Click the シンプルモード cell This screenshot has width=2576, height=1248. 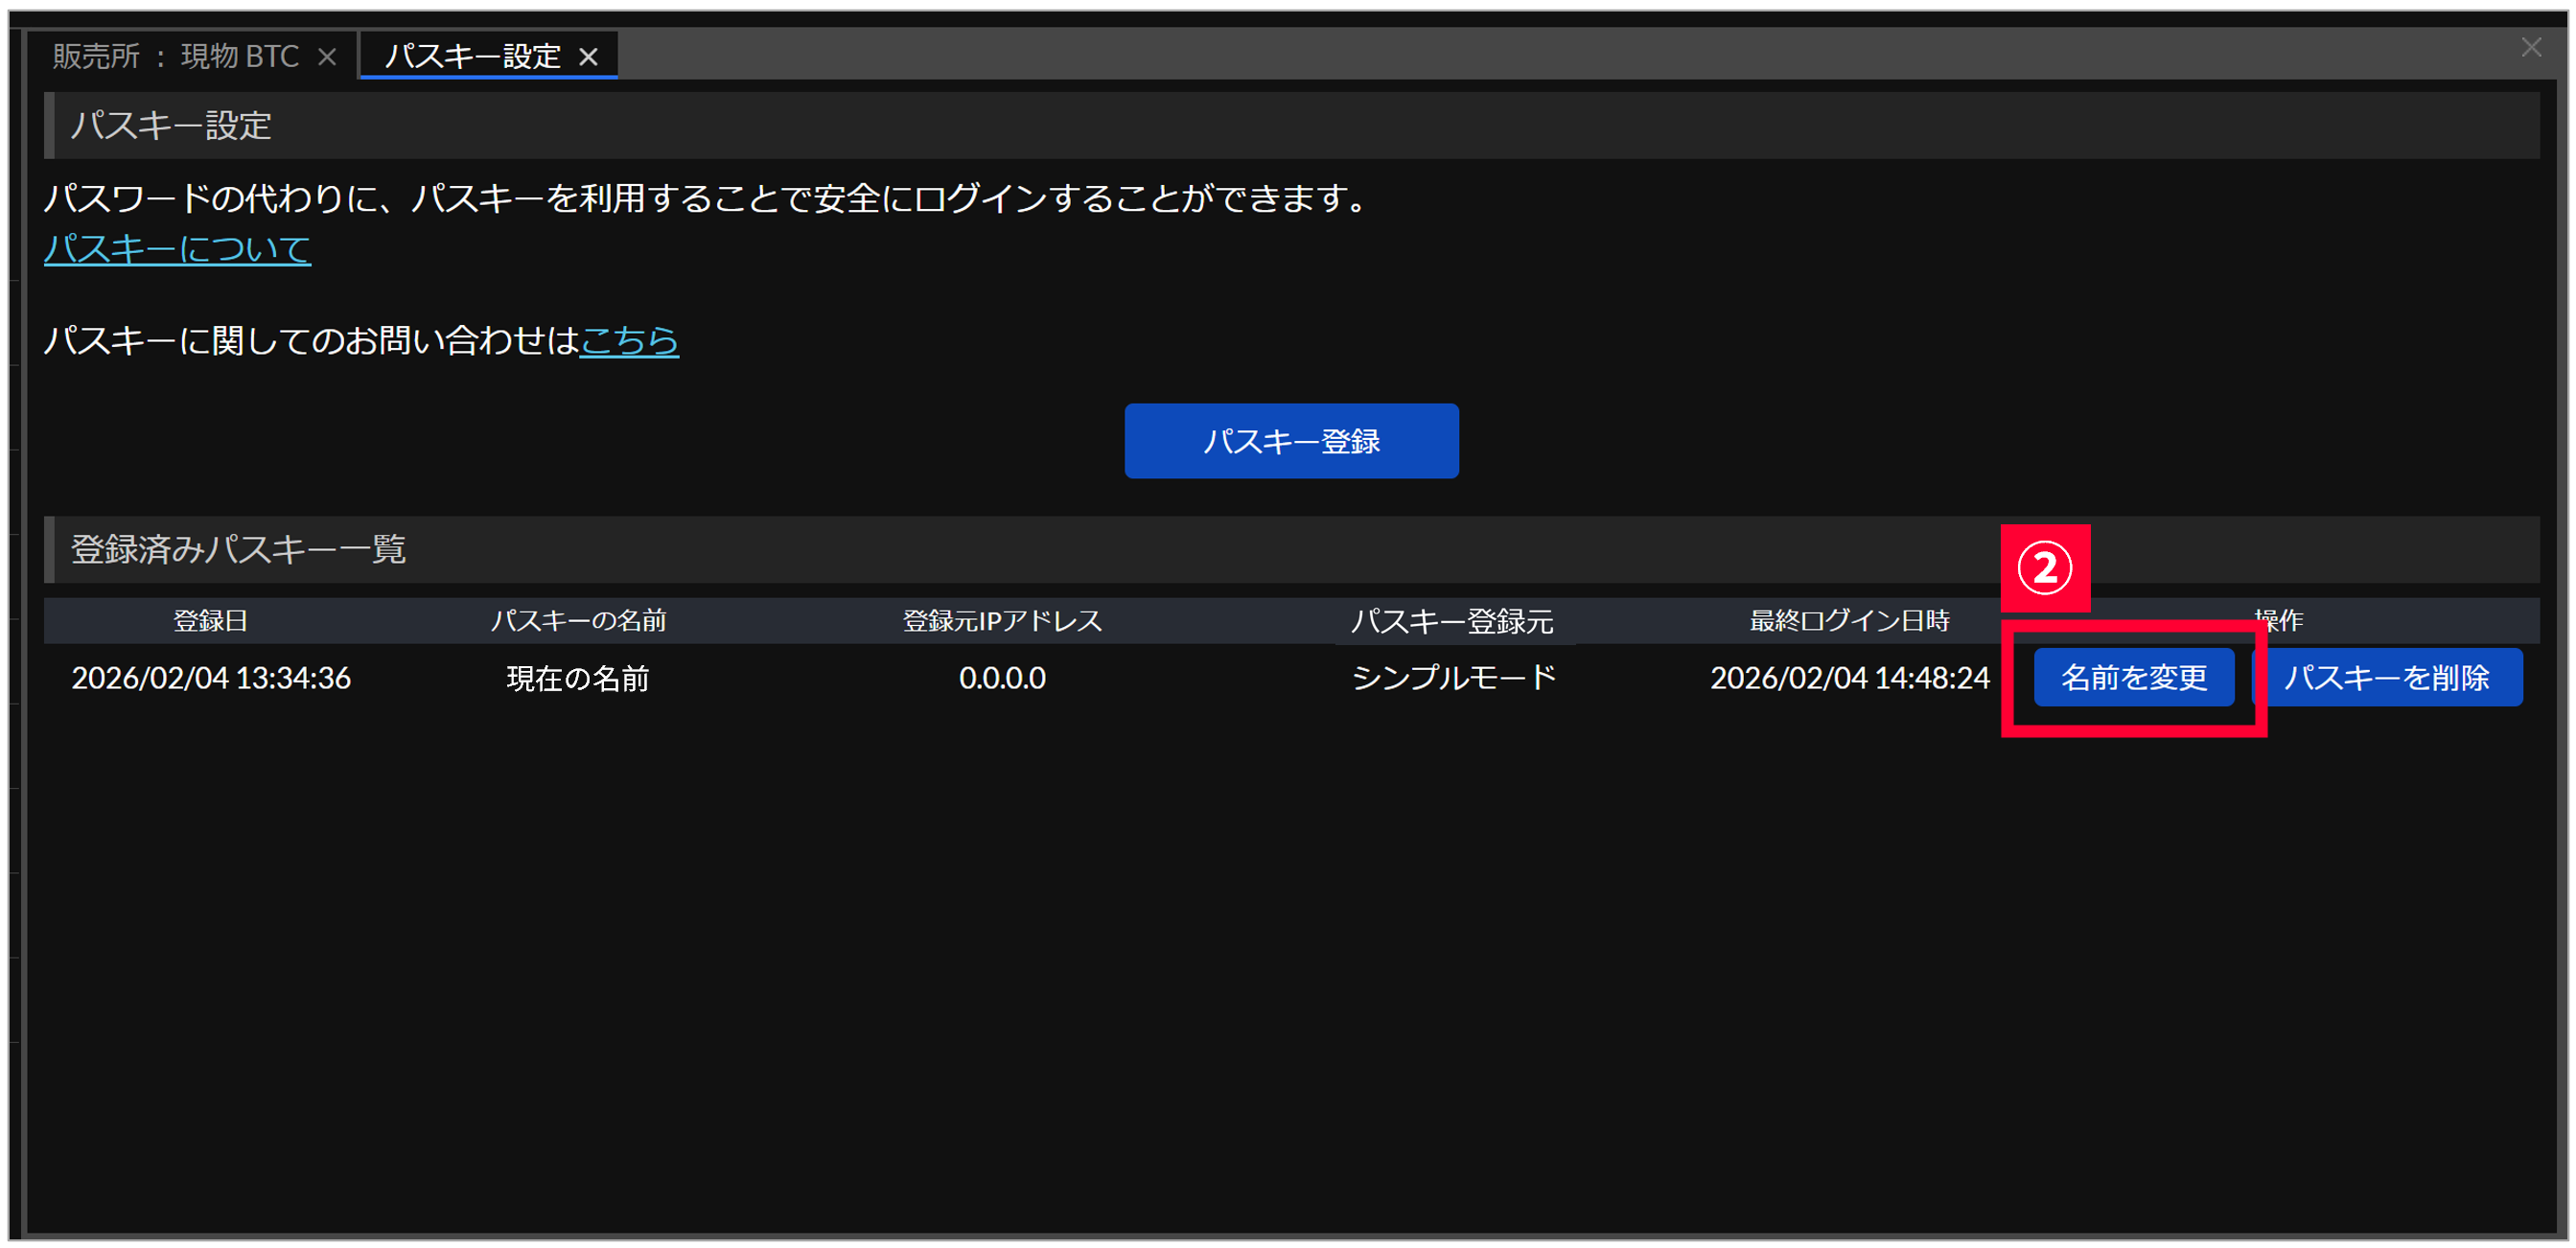(x=1454, y=679)
